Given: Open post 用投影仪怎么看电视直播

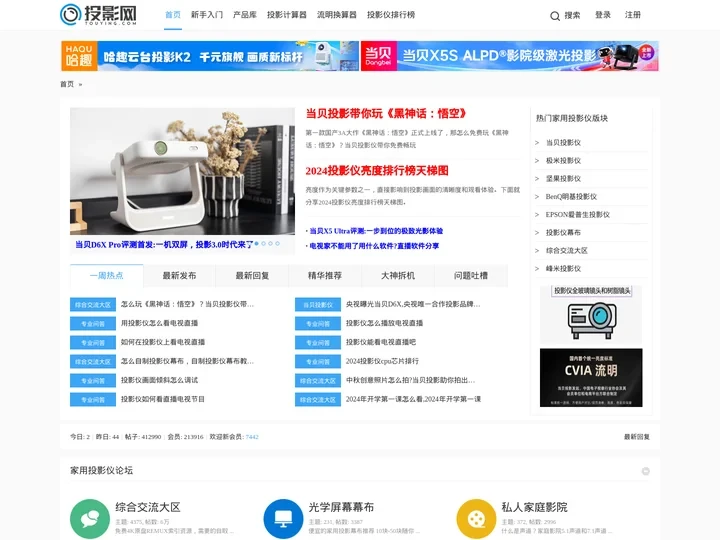Looking at the screenshot, I should pos(159,323).
